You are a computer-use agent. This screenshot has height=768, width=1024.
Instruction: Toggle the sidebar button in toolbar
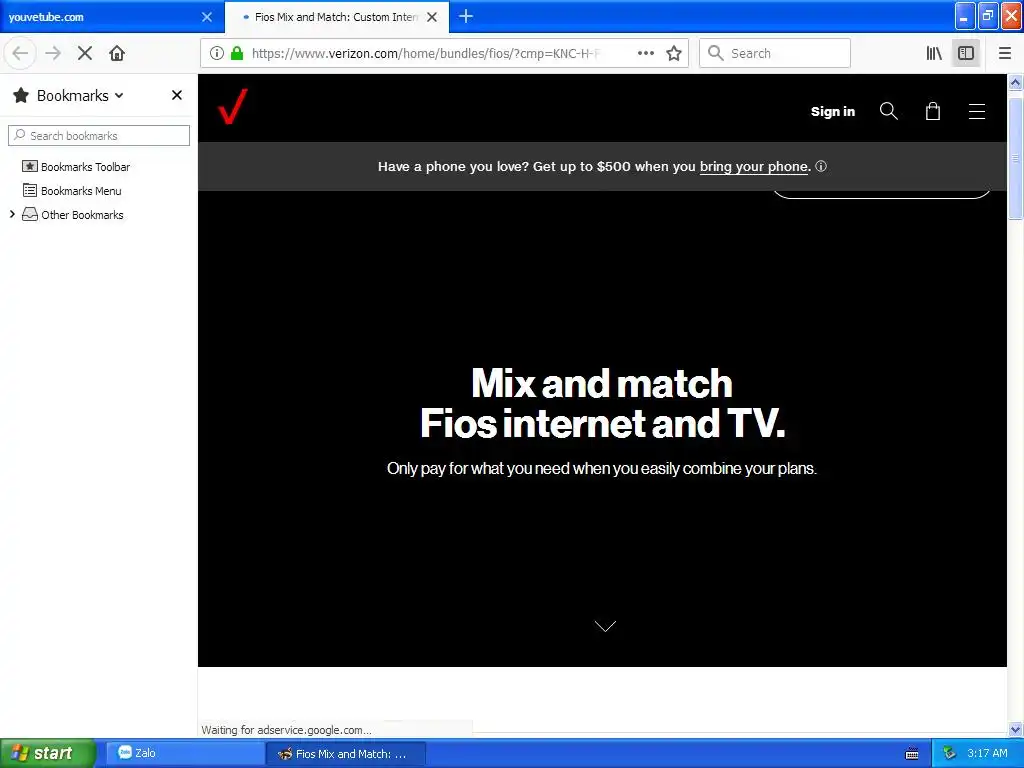[x=966, y=53]
